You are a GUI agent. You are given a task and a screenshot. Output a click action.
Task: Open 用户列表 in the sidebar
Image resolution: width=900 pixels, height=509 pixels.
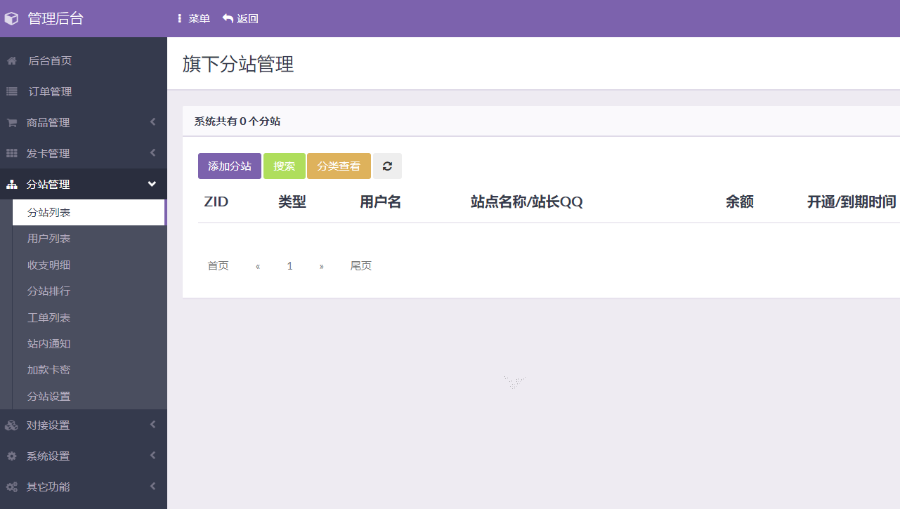49,239
